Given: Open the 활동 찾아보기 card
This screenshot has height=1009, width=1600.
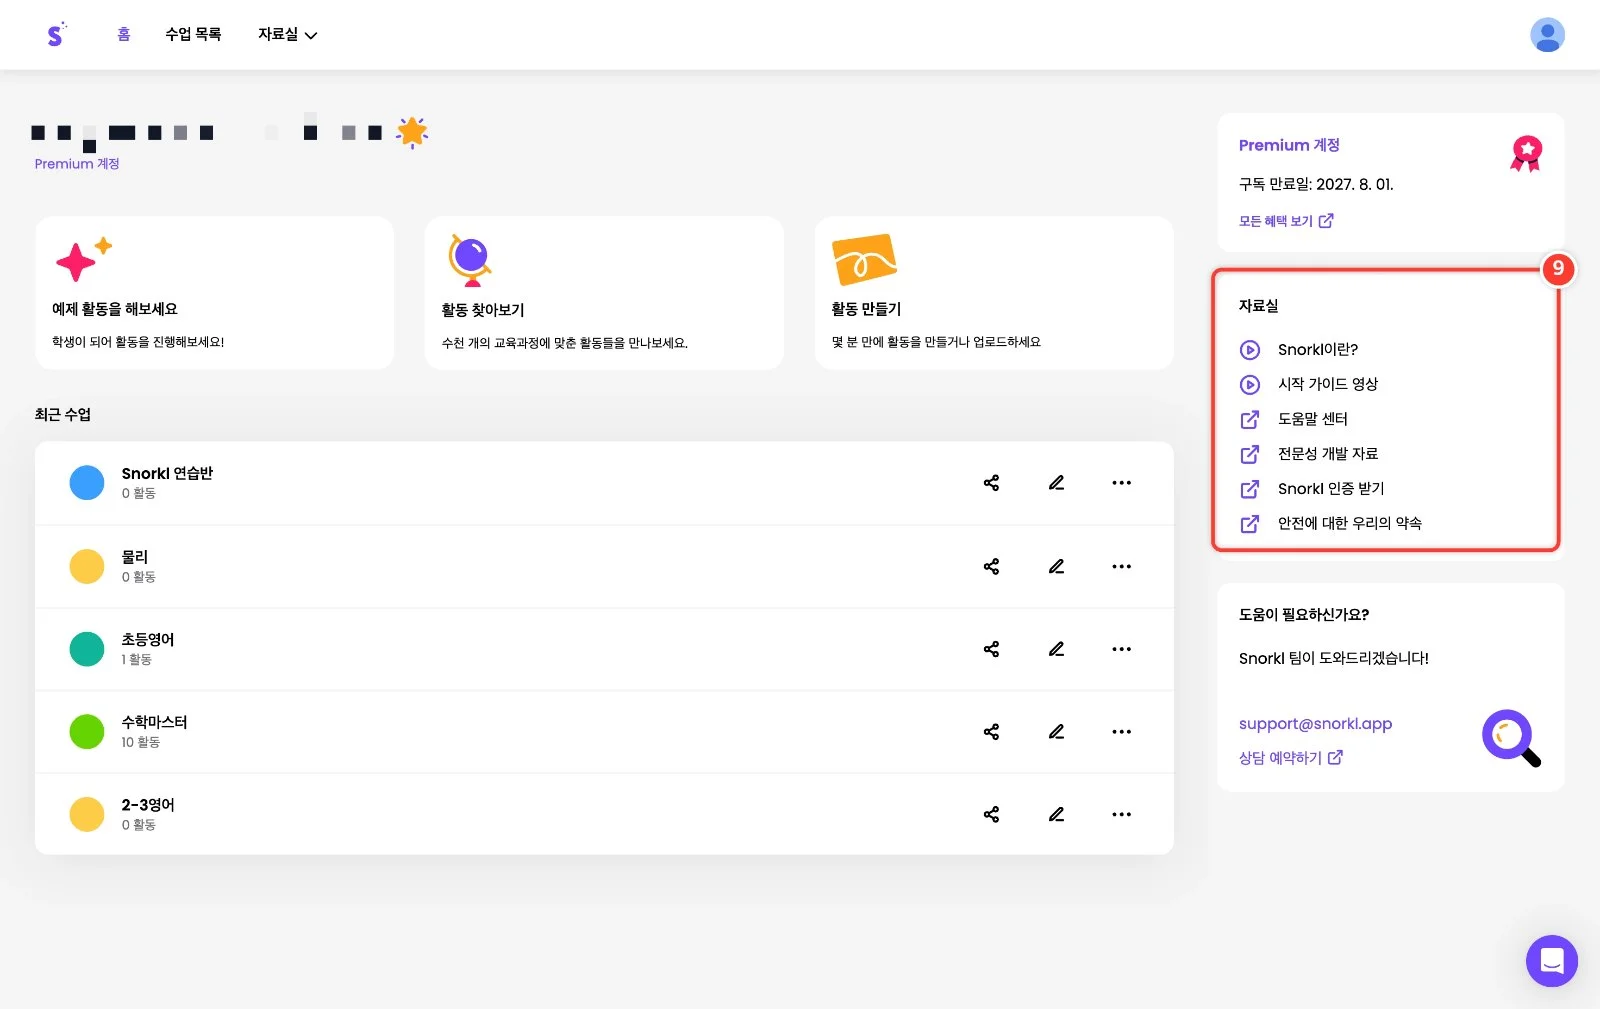Looking at the screenshot, I should 604,293.
